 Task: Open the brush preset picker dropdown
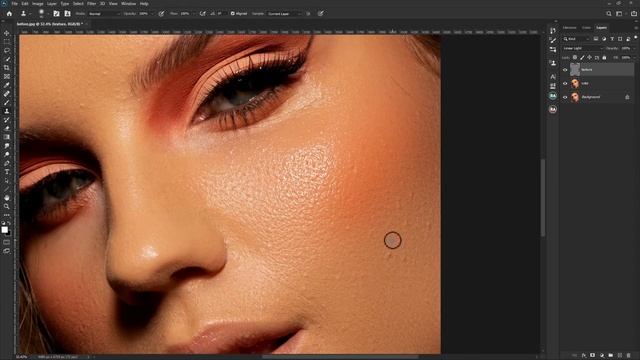point(48,13)
